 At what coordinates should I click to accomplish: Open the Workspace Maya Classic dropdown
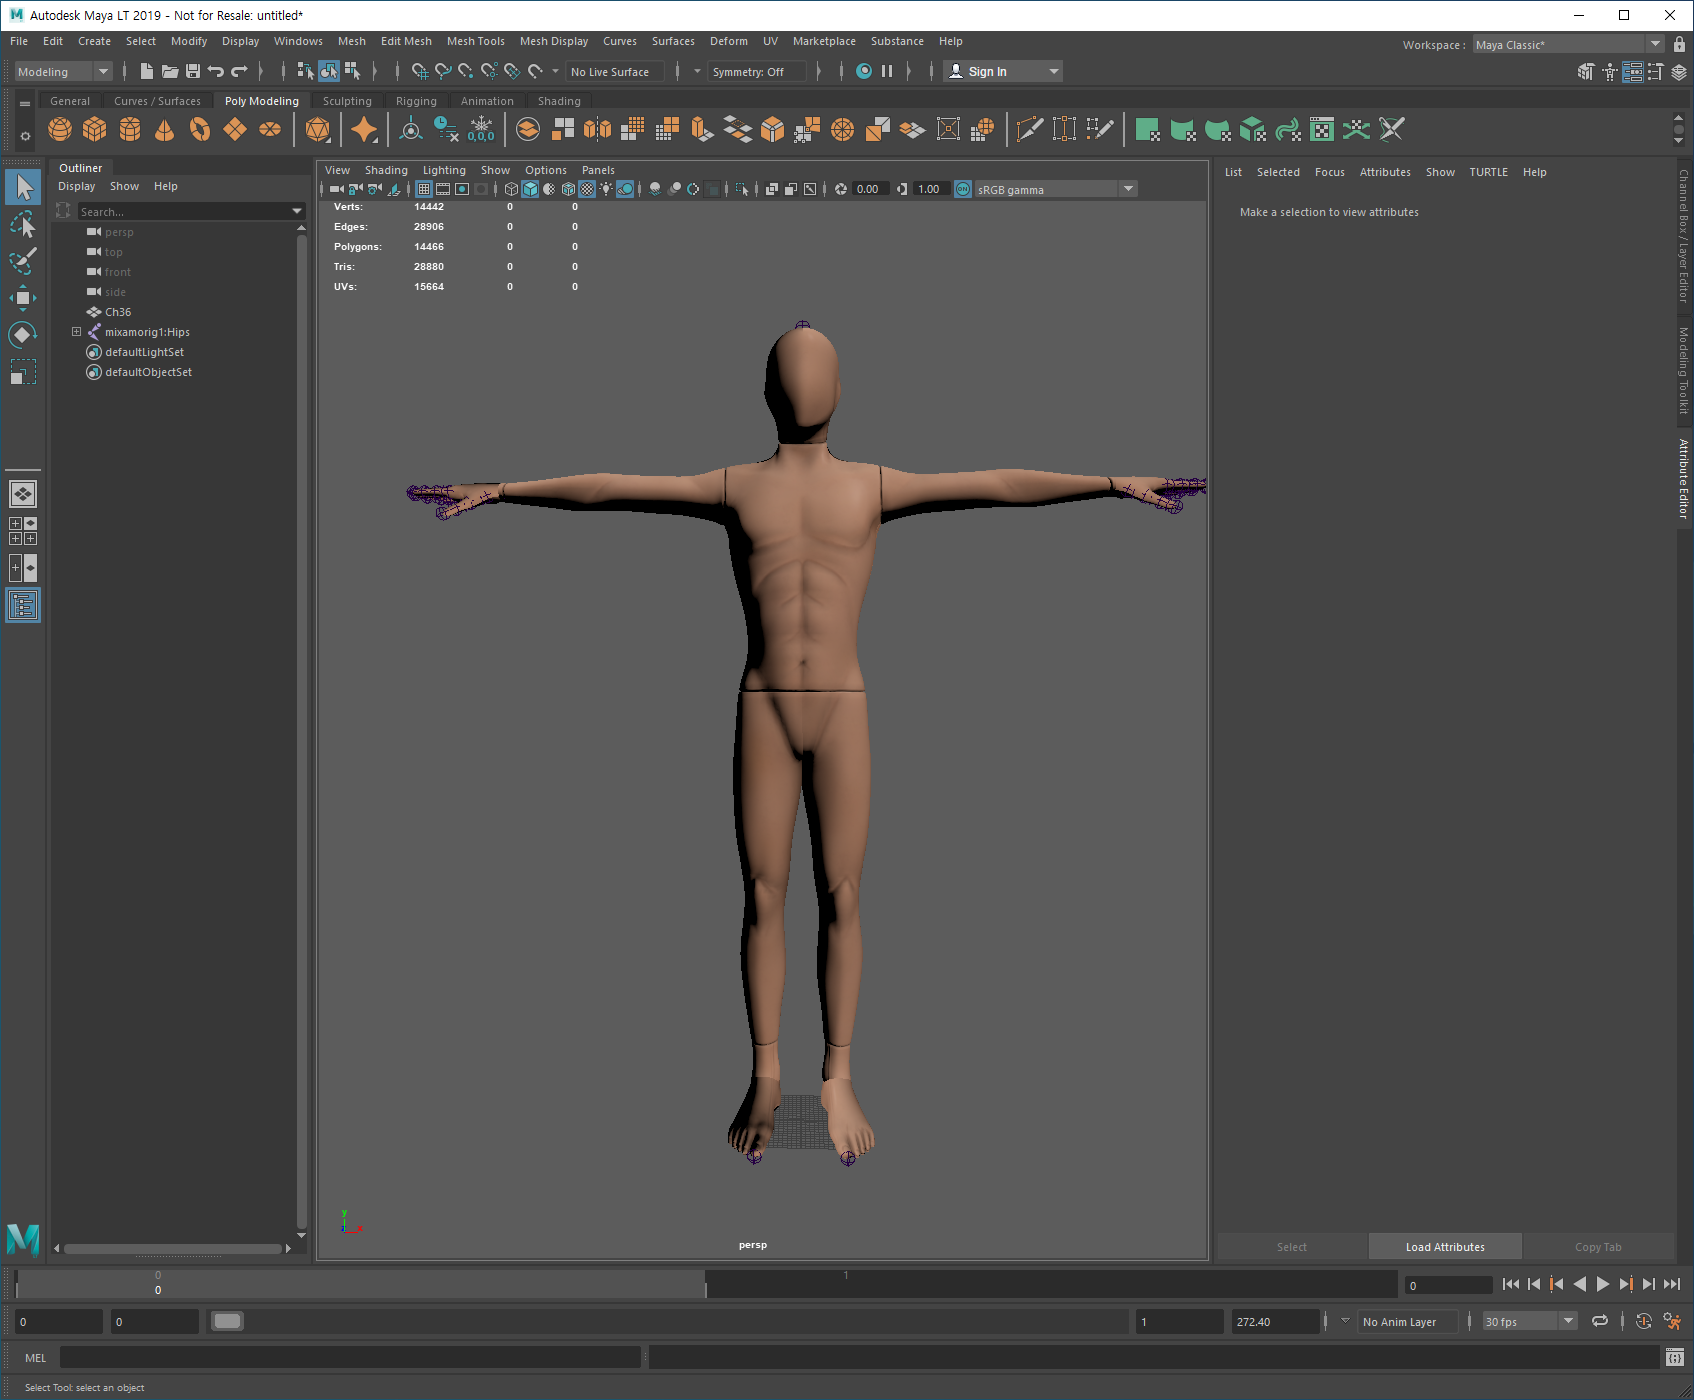1568,44
